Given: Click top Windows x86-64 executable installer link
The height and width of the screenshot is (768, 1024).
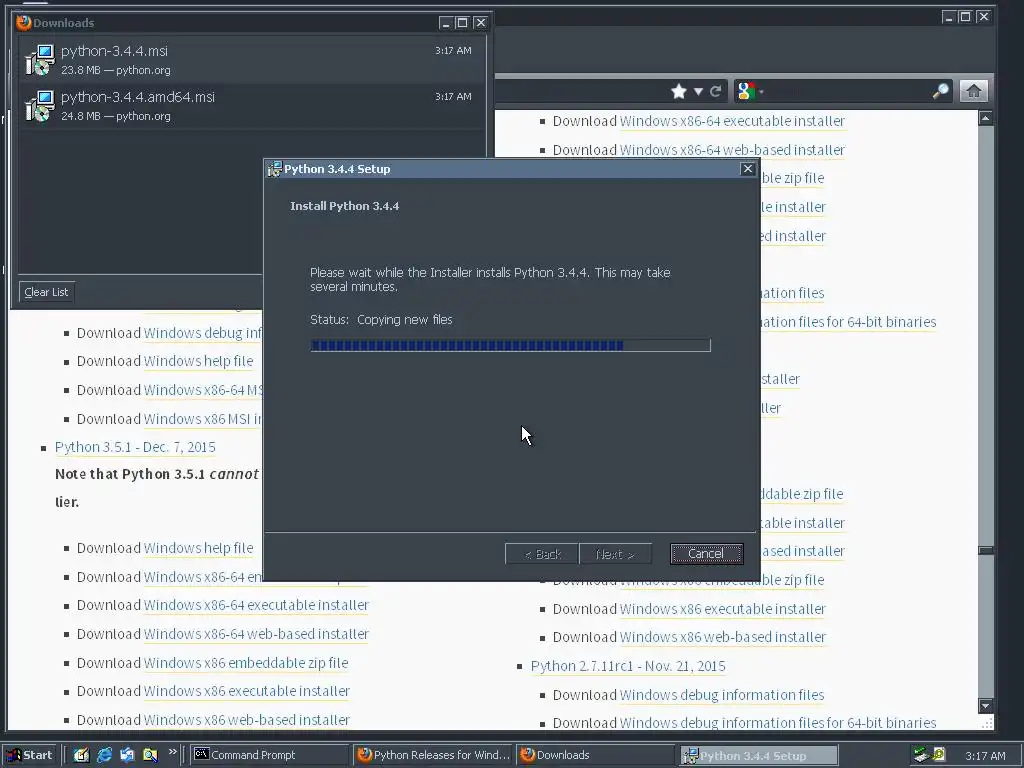Looking at the screenshot, I should [x=732, y=121].
